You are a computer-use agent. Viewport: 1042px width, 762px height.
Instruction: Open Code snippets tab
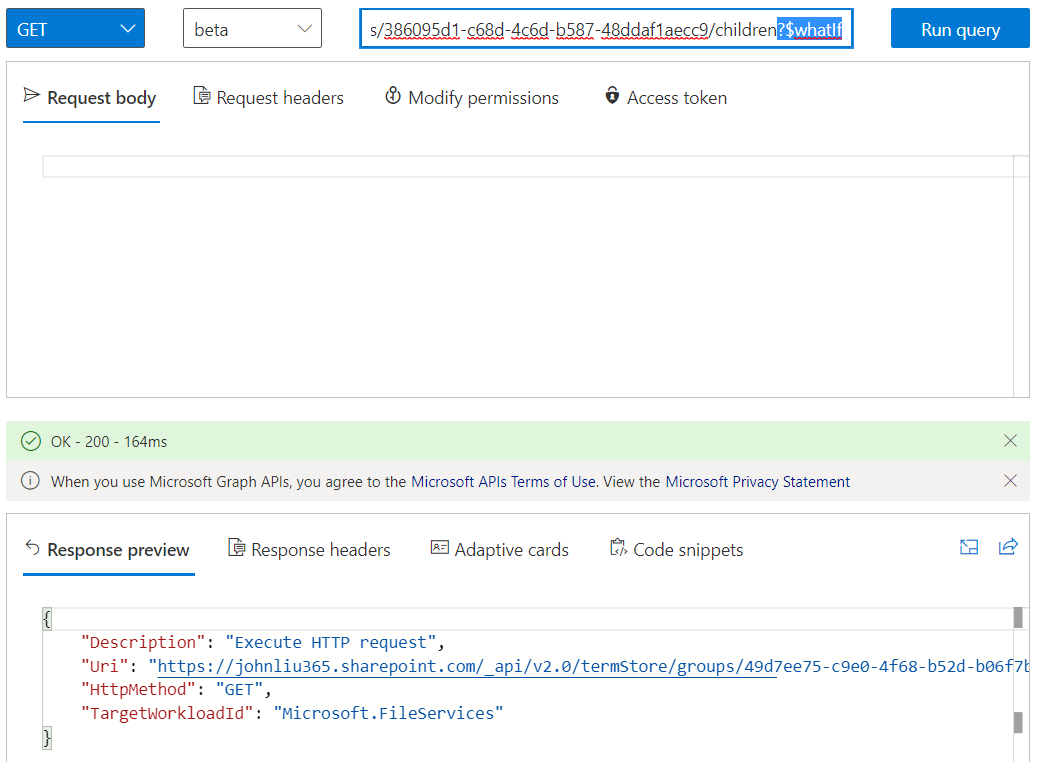tap(677, 549)
